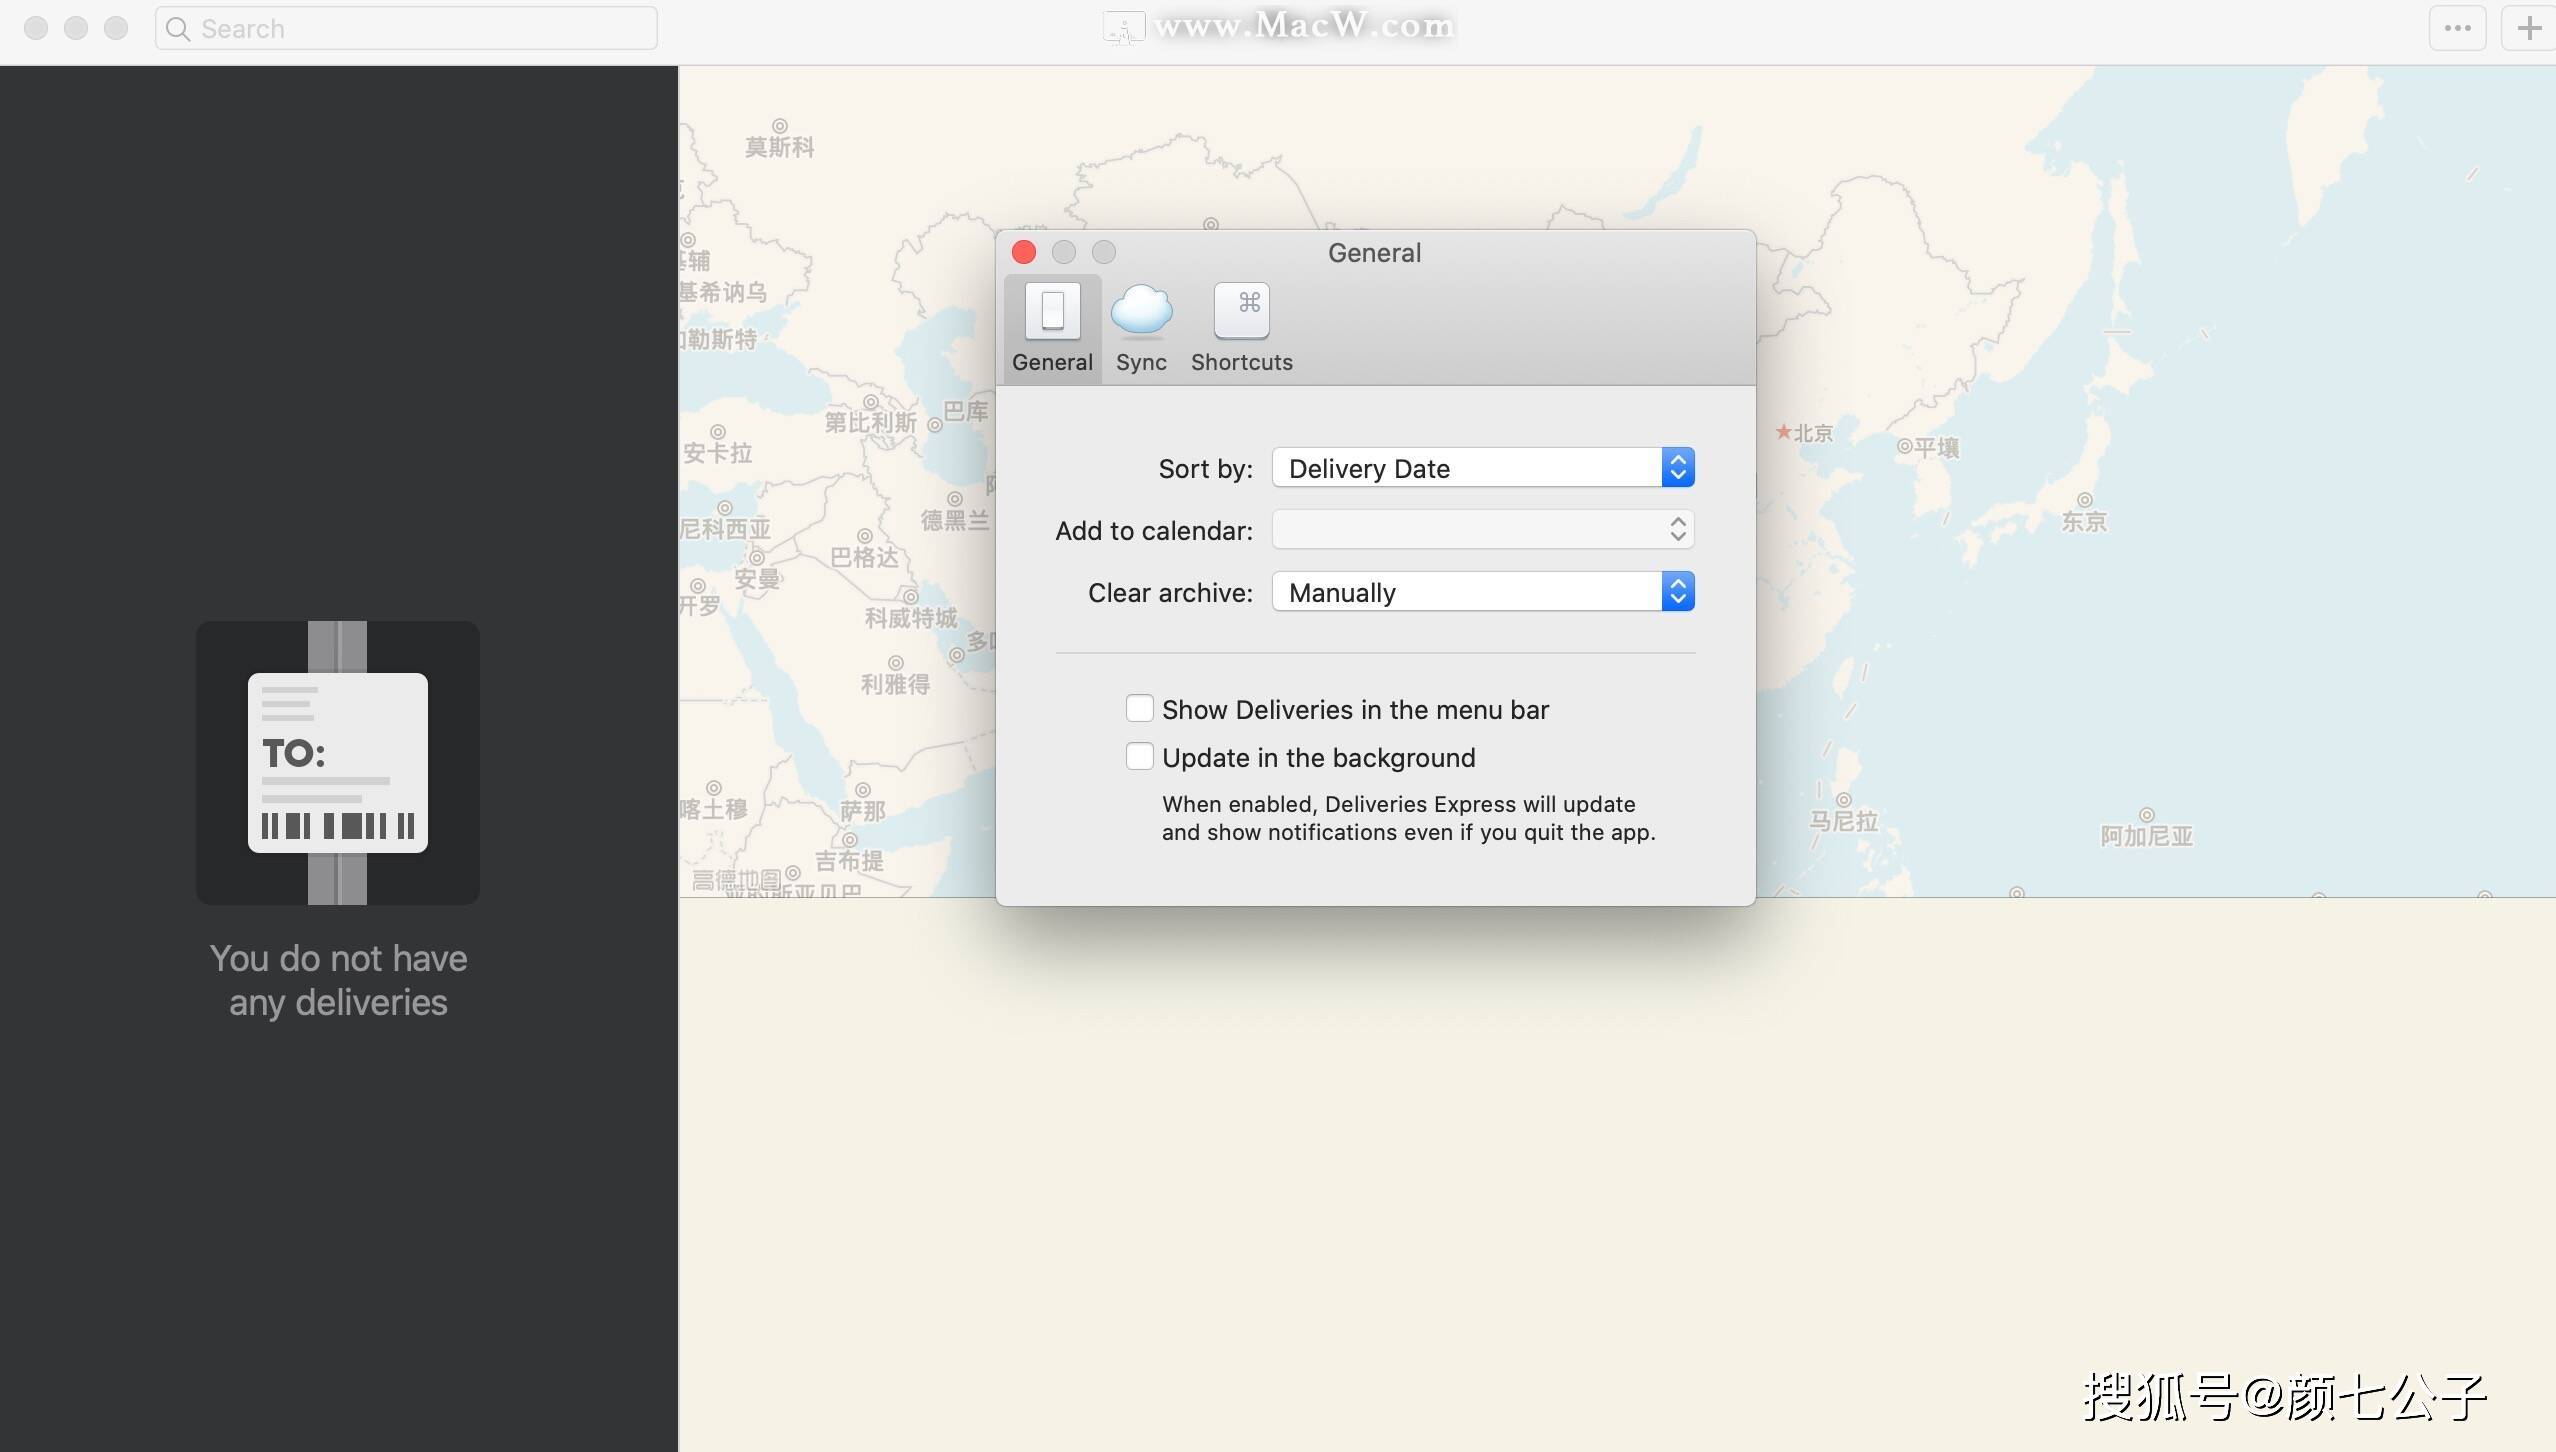The image size is (2556, 1452).
Task: Click the 平壤 city label on map
Action: (x=1937, y=448)
